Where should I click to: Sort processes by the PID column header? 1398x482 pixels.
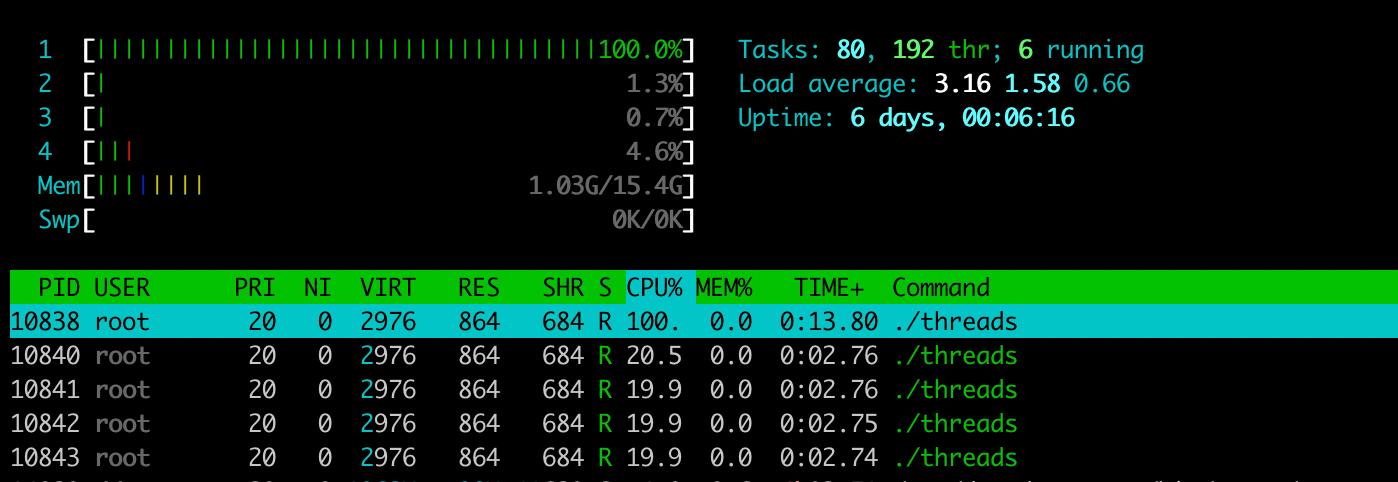point(59,288)
